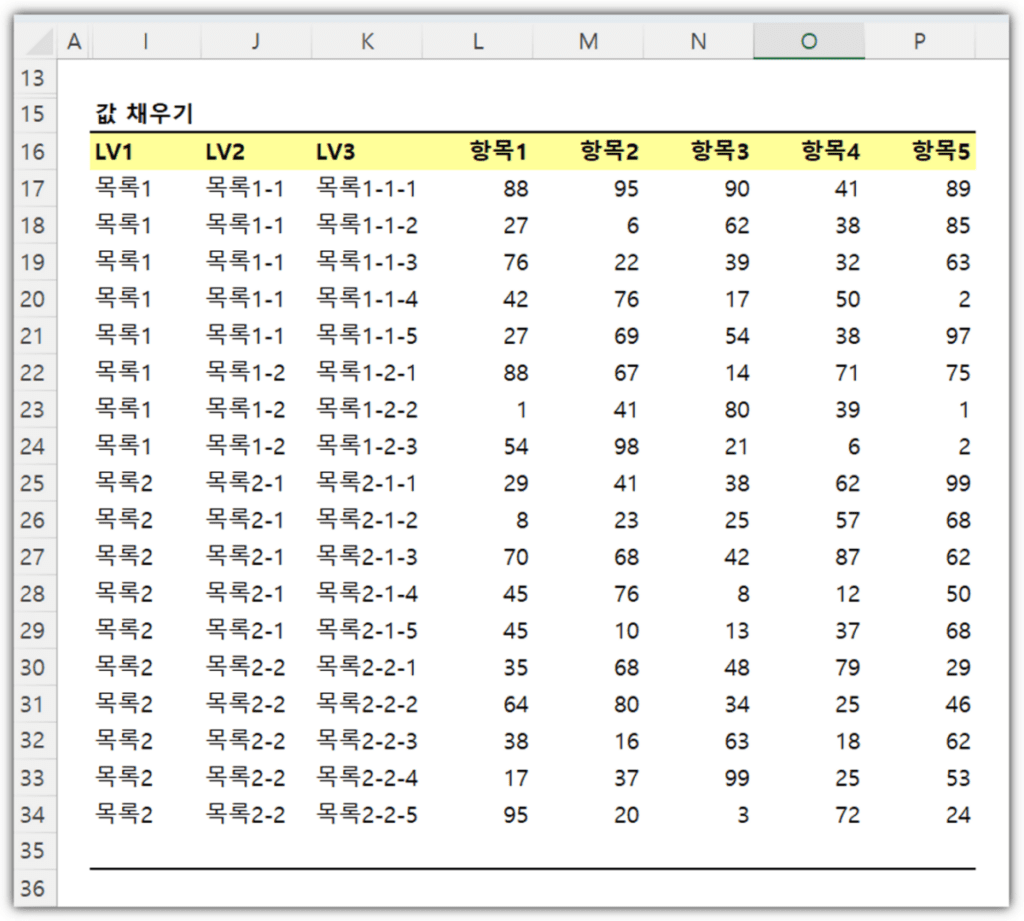Click the 항목5 header cell
The height and width of the screenshot is (921, 1024).
click(x=920, y=152)
